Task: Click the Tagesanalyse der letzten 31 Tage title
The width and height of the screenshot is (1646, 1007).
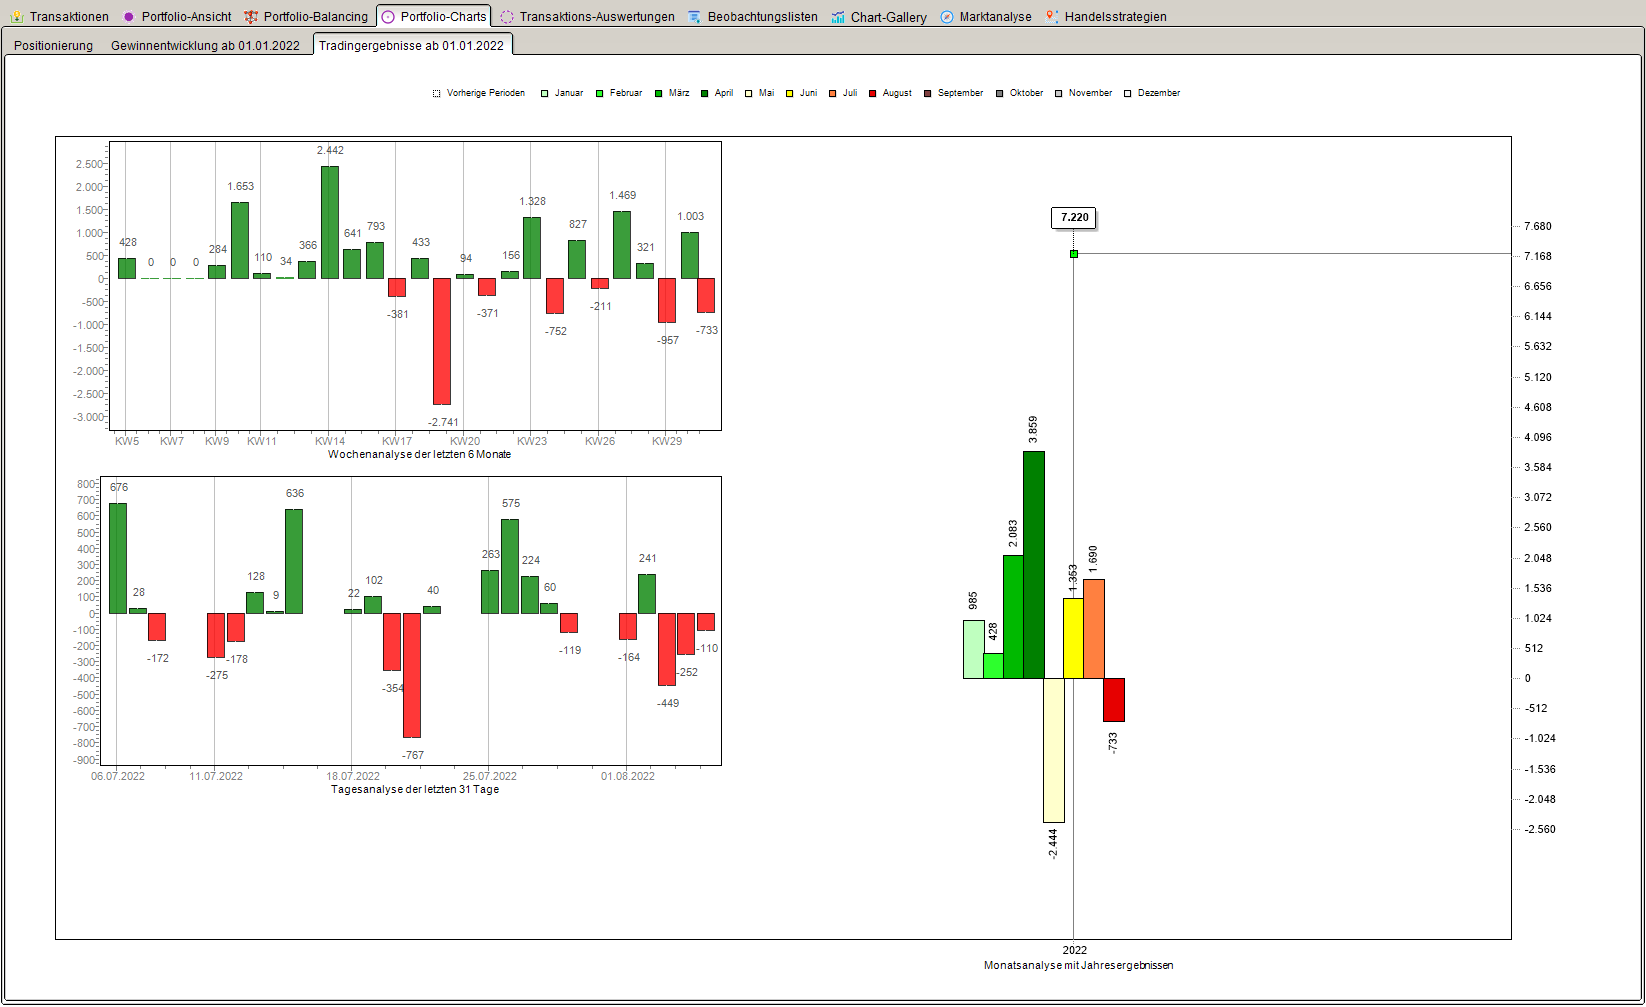Action: pos(415,790)
